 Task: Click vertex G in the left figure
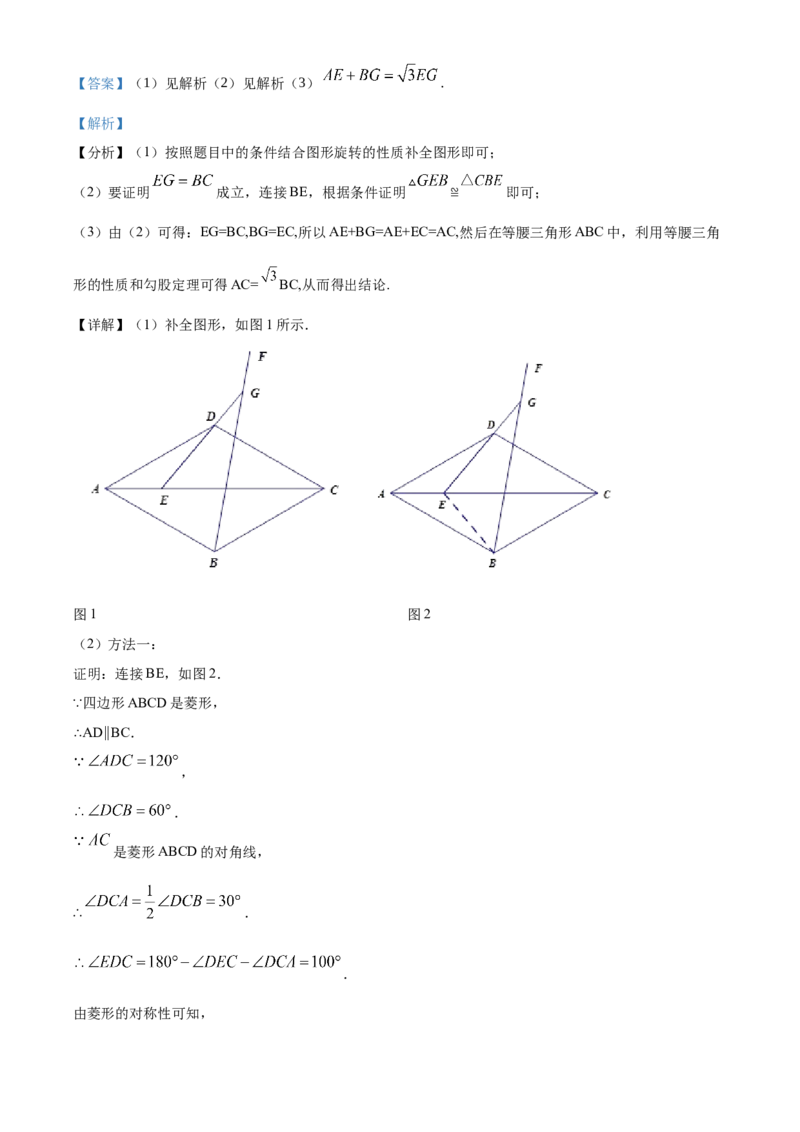click(257, 392)
